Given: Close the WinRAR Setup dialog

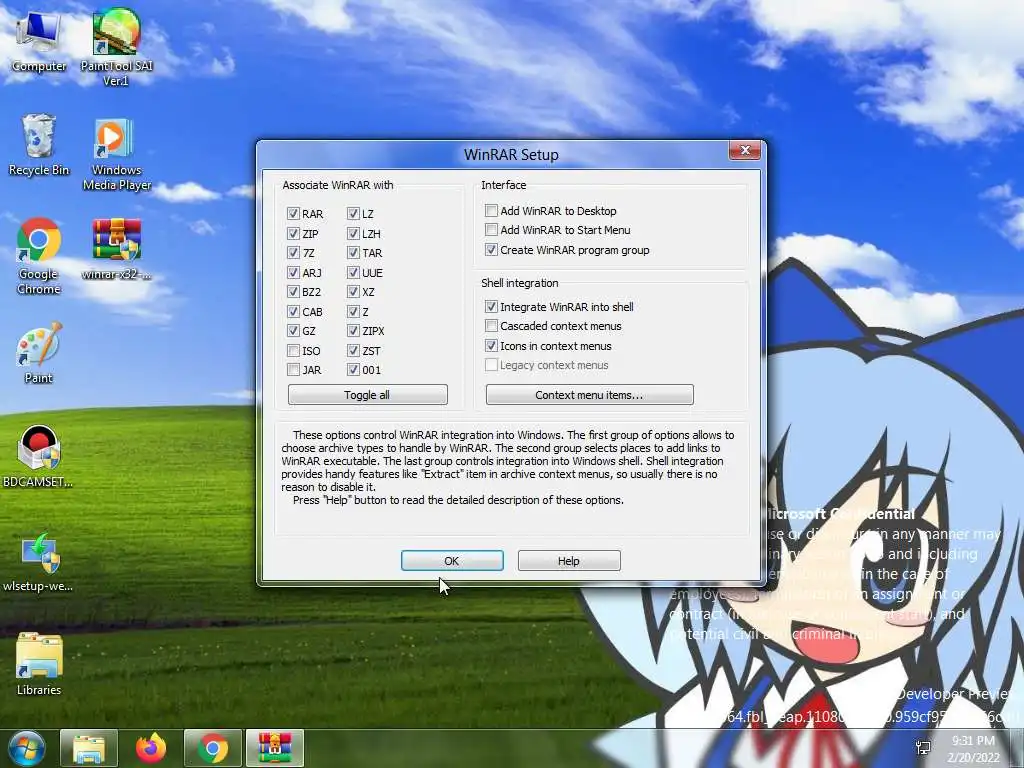Looking at the screenshot, I should click(744, 150).
